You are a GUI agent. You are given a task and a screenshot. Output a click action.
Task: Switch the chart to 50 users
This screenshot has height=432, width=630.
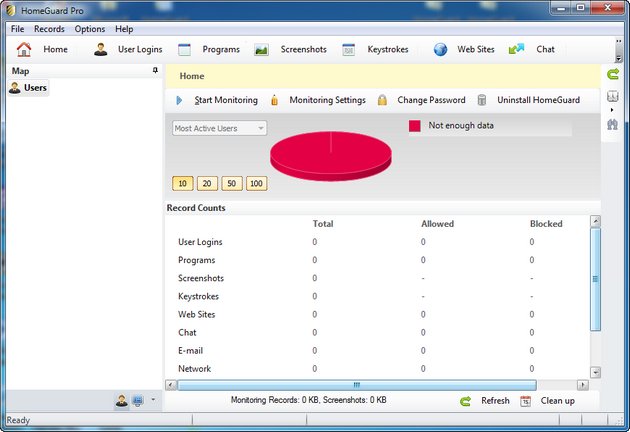coord(232,183)
